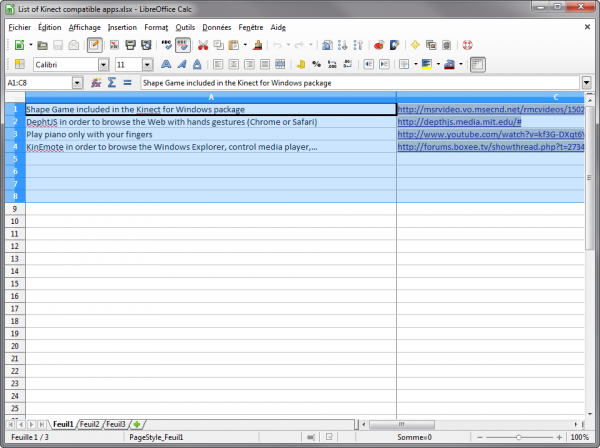Click the Function equals icon
Screen dimensions: 600x448
pos(127,83)
